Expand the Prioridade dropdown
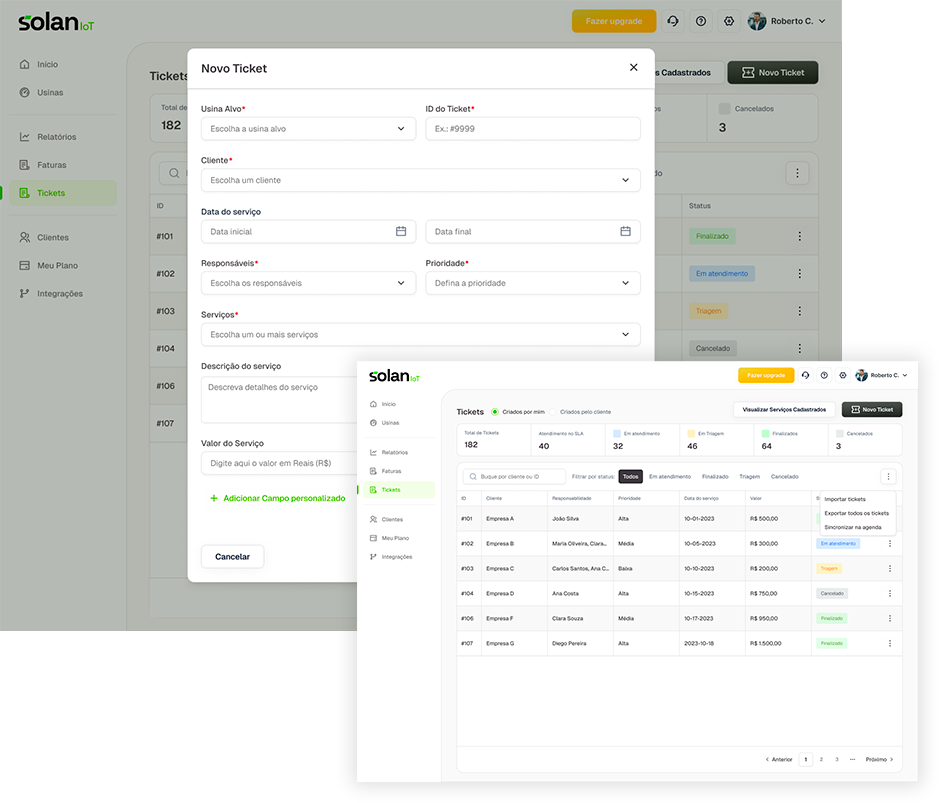The image size is (939, 803). tap(533, 283)
